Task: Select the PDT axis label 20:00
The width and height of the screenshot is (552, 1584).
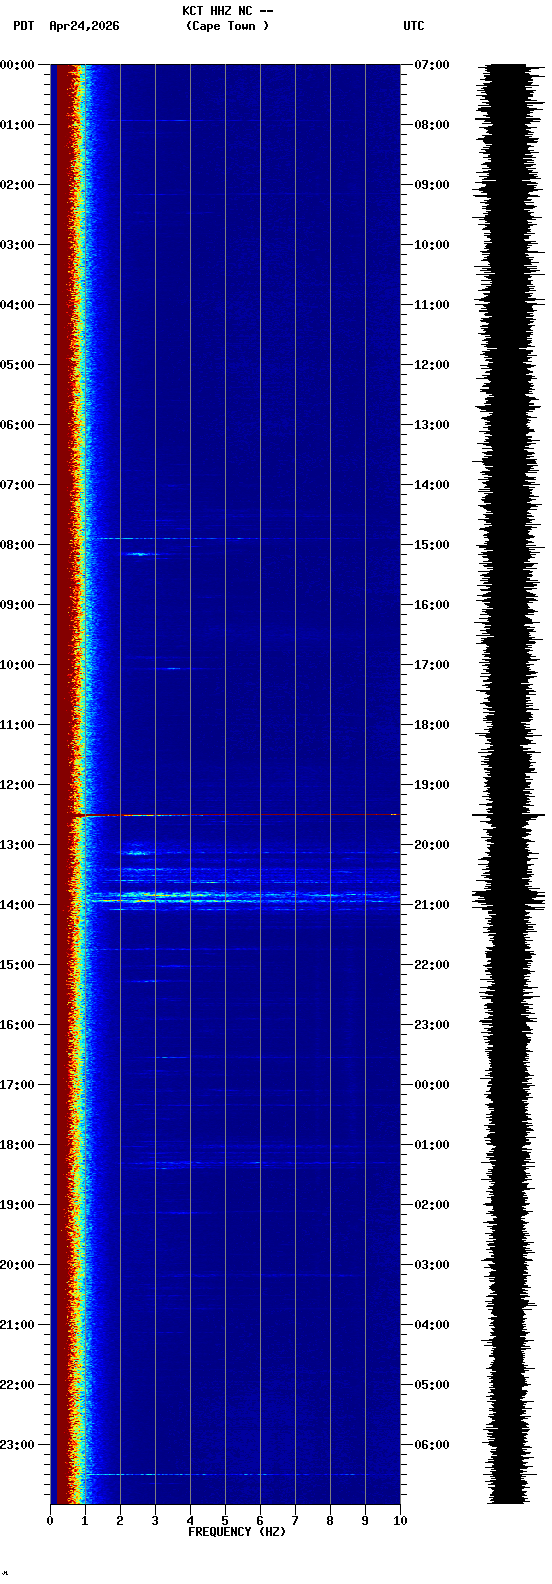Action: point(17,1265)
